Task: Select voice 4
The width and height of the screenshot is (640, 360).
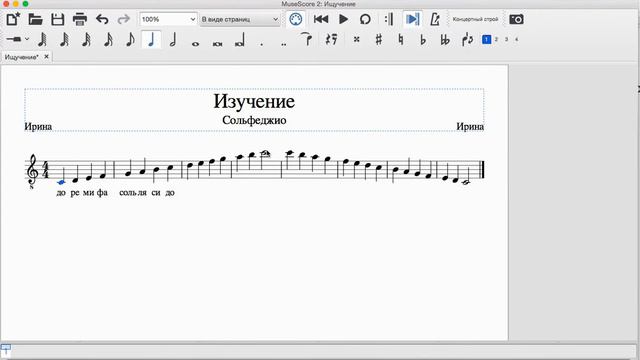Action: 516,39
